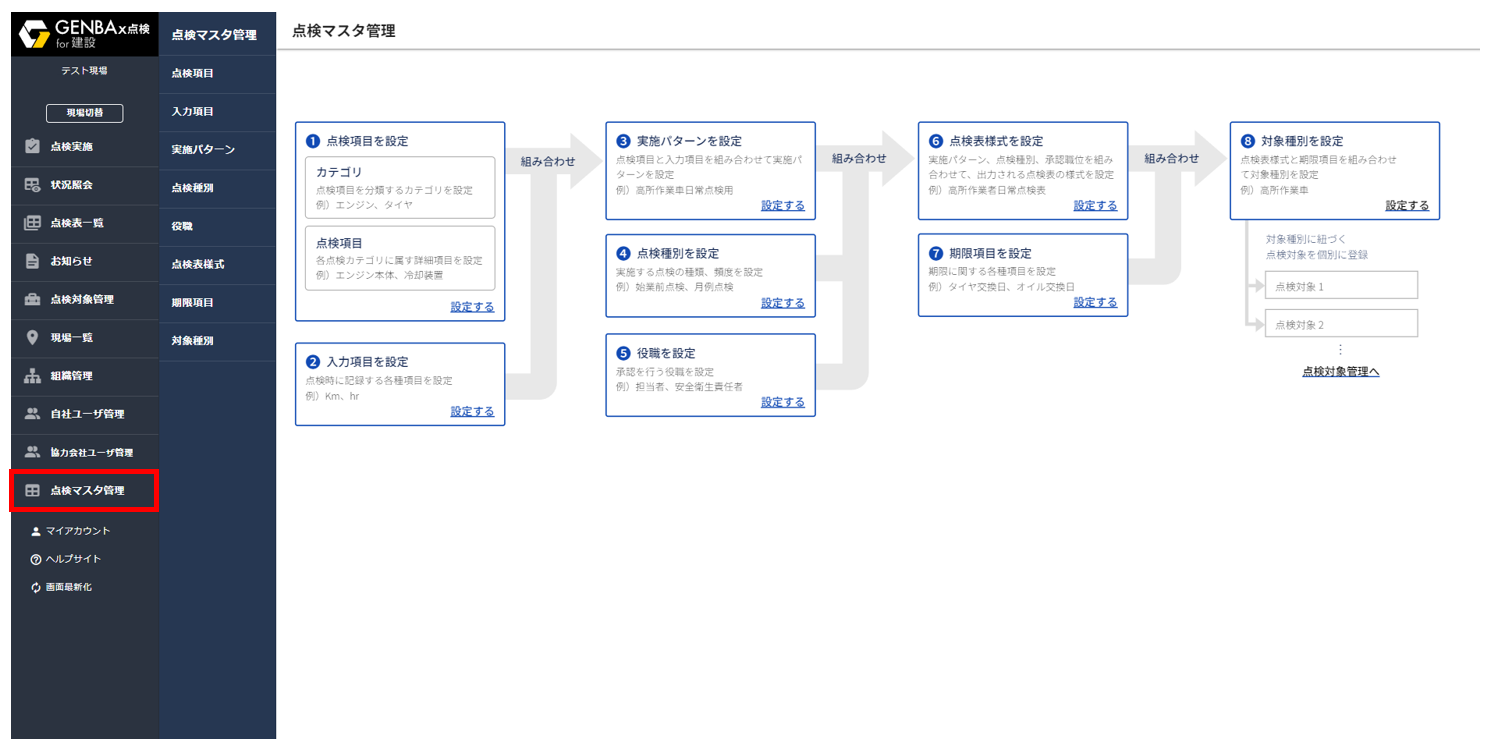Click the ヘルプサイト question mark icon
This screenshot has height=744, width=1485.
[36, 560]
